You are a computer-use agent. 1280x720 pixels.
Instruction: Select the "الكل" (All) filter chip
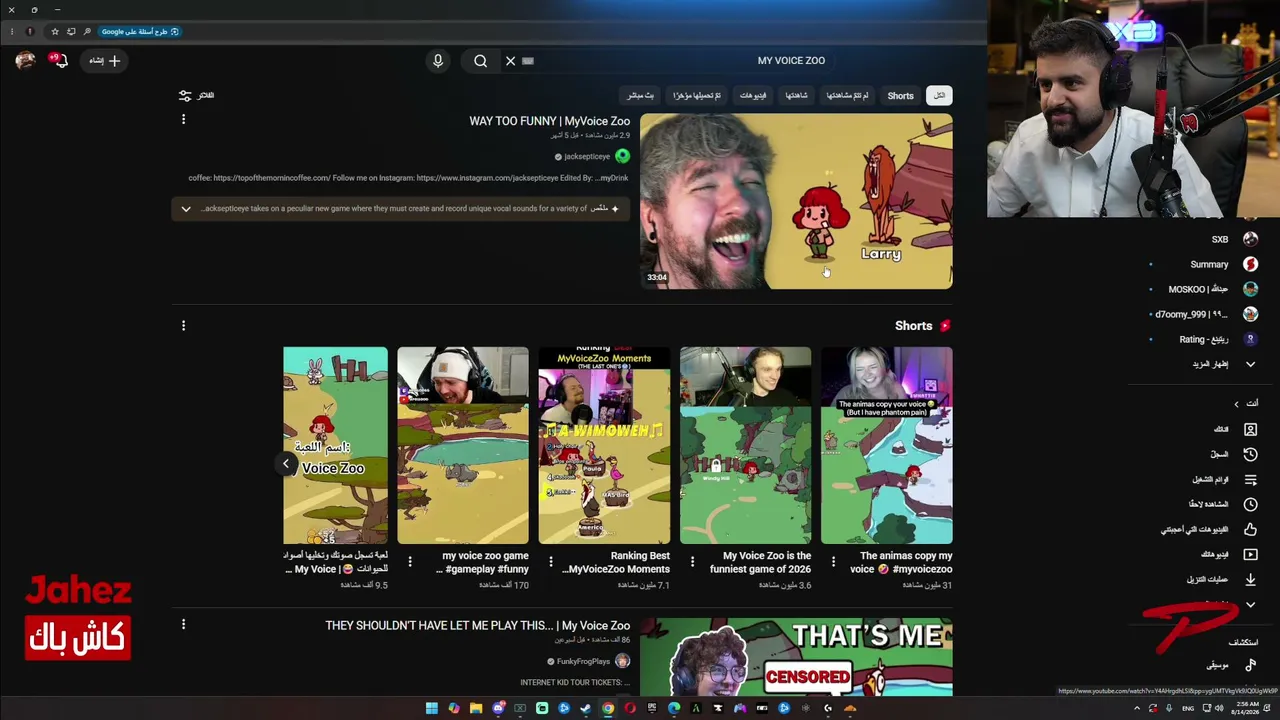point(938,96)
